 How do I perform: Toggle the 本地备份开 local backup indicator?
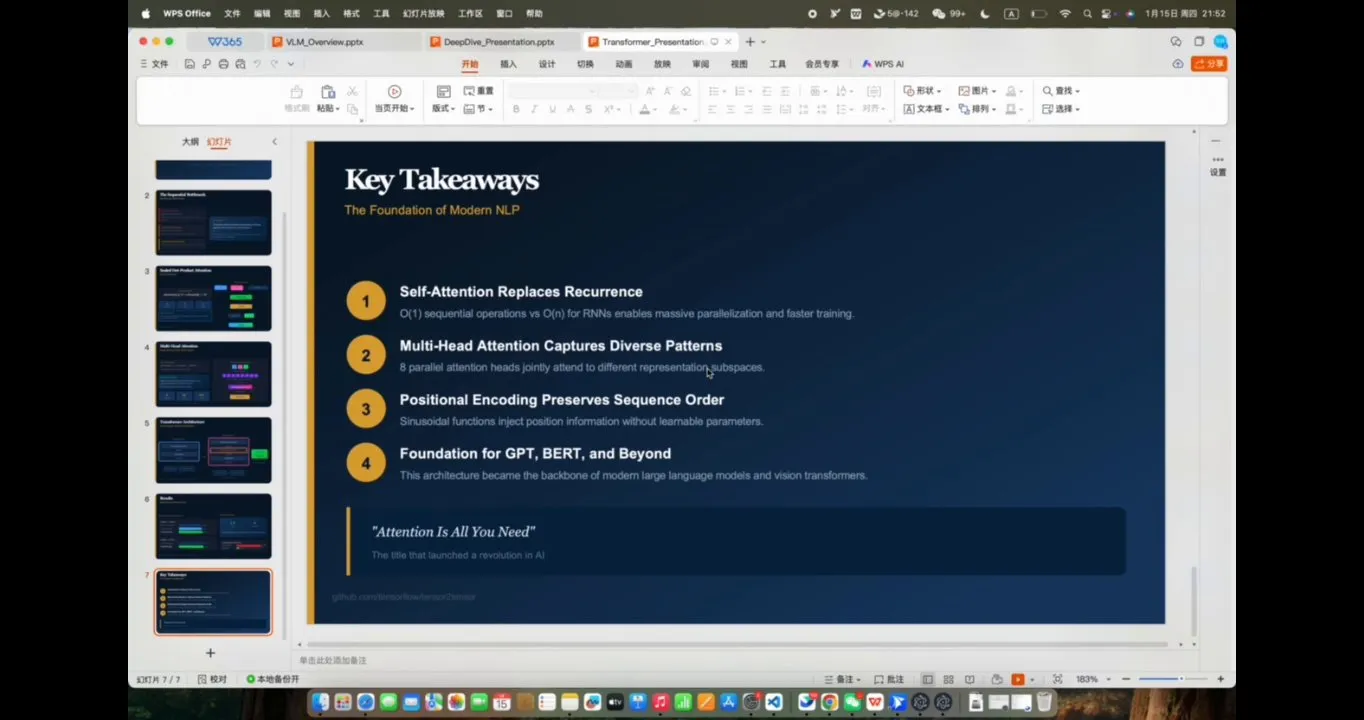click(273, 679)
